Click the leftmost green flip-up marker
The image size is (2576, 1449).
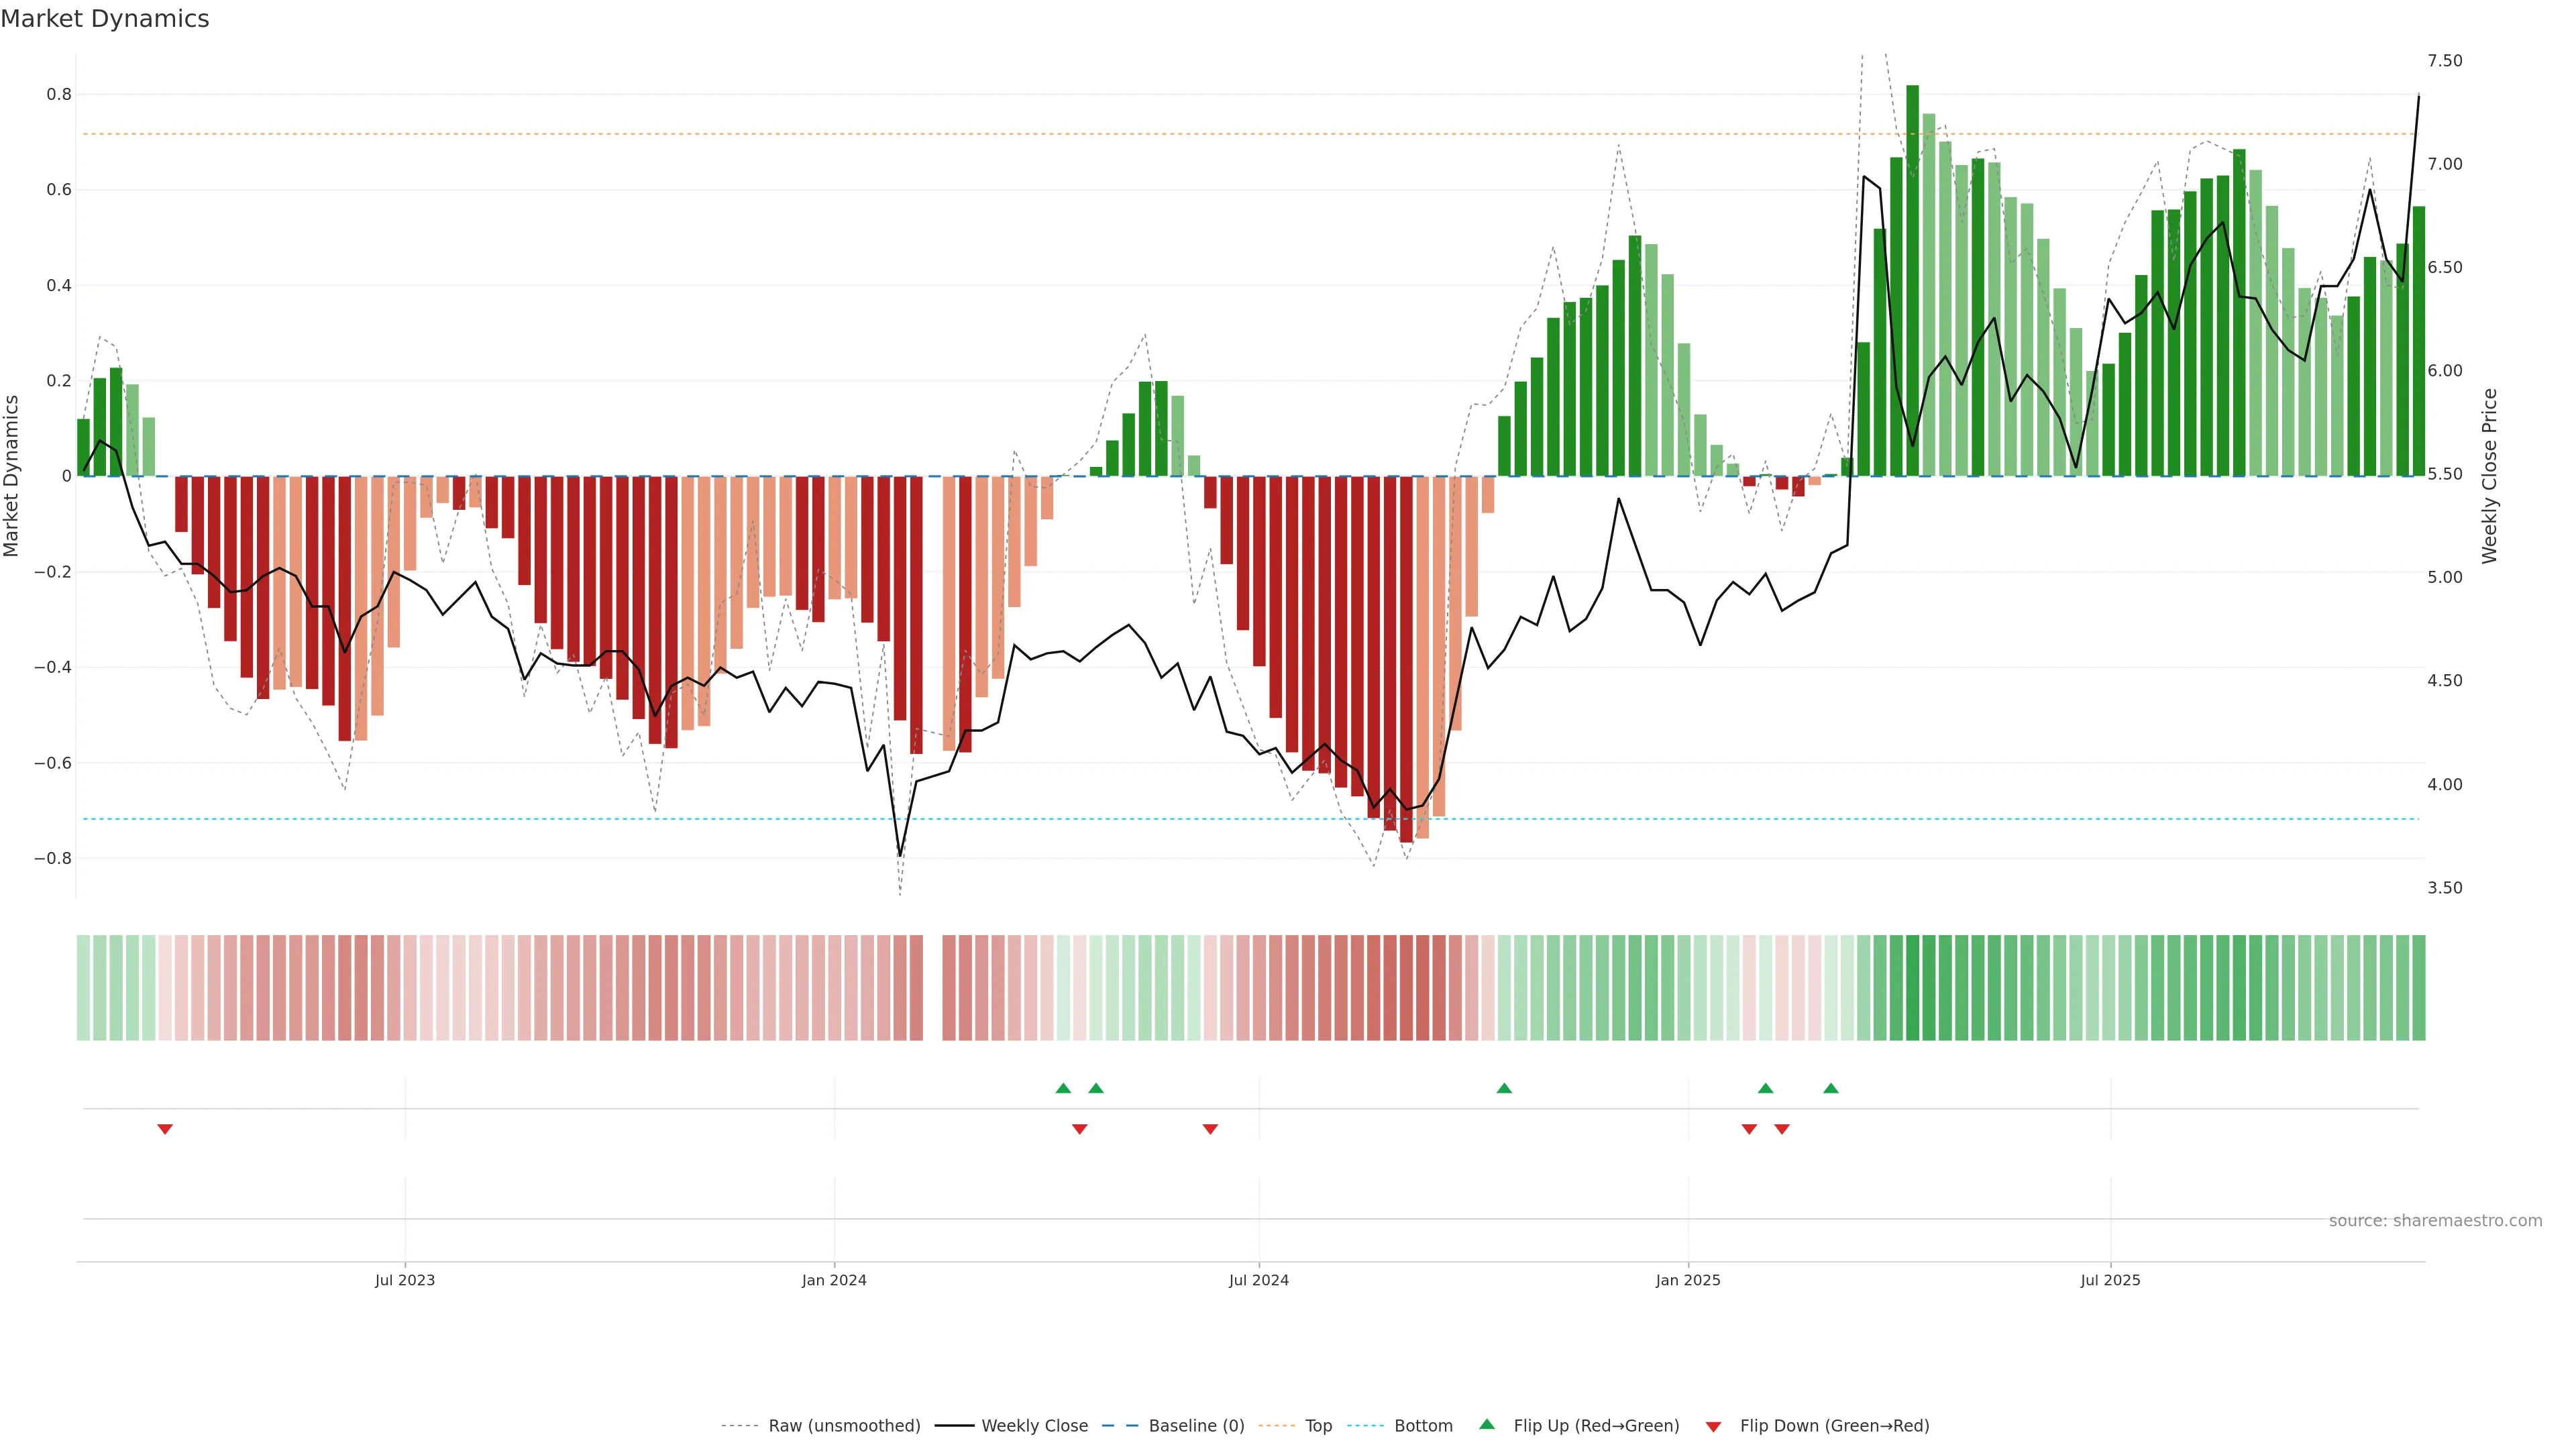[1063, 1088]
